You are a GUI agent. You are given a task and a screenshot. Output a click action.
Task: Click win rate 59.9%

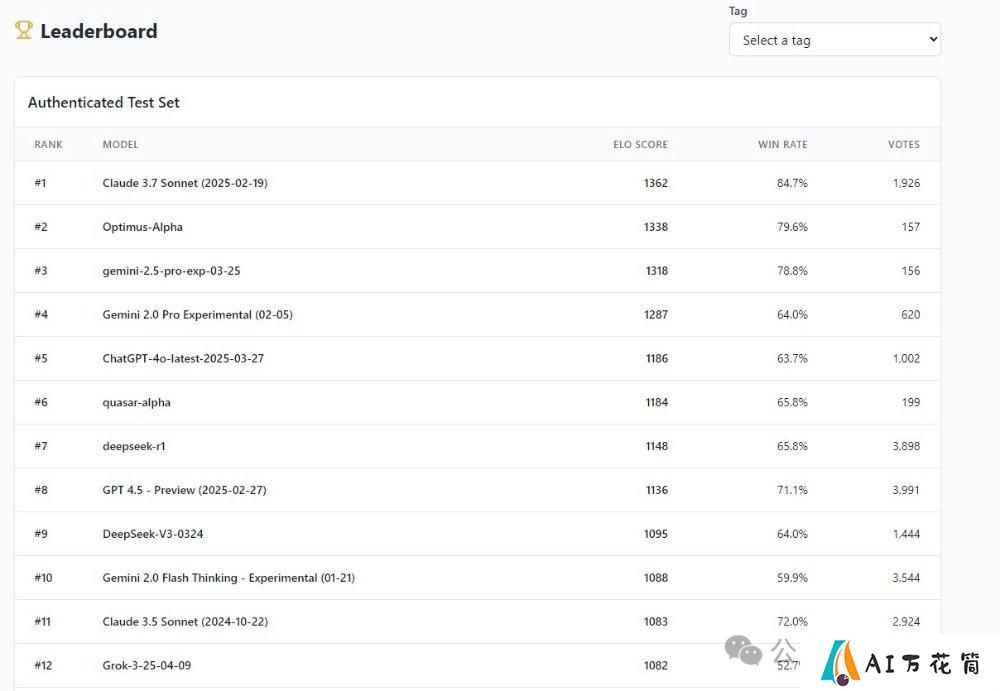click(x=792, y=577)
